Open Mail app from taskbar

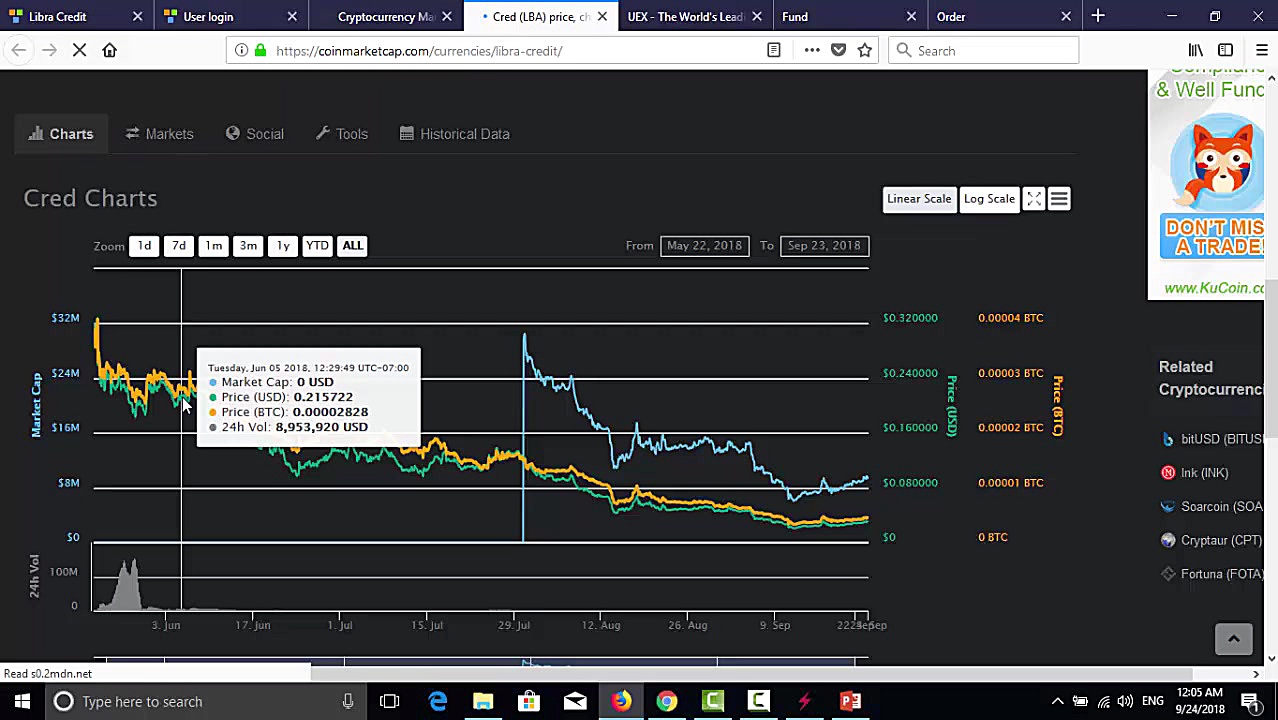point(575,701)
